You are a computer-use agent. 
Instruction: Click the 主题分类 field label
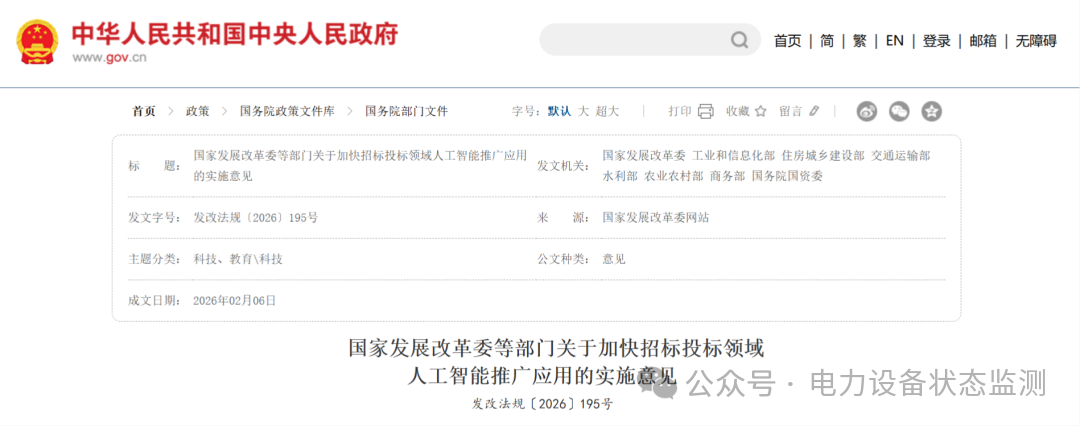pos(155,259)
